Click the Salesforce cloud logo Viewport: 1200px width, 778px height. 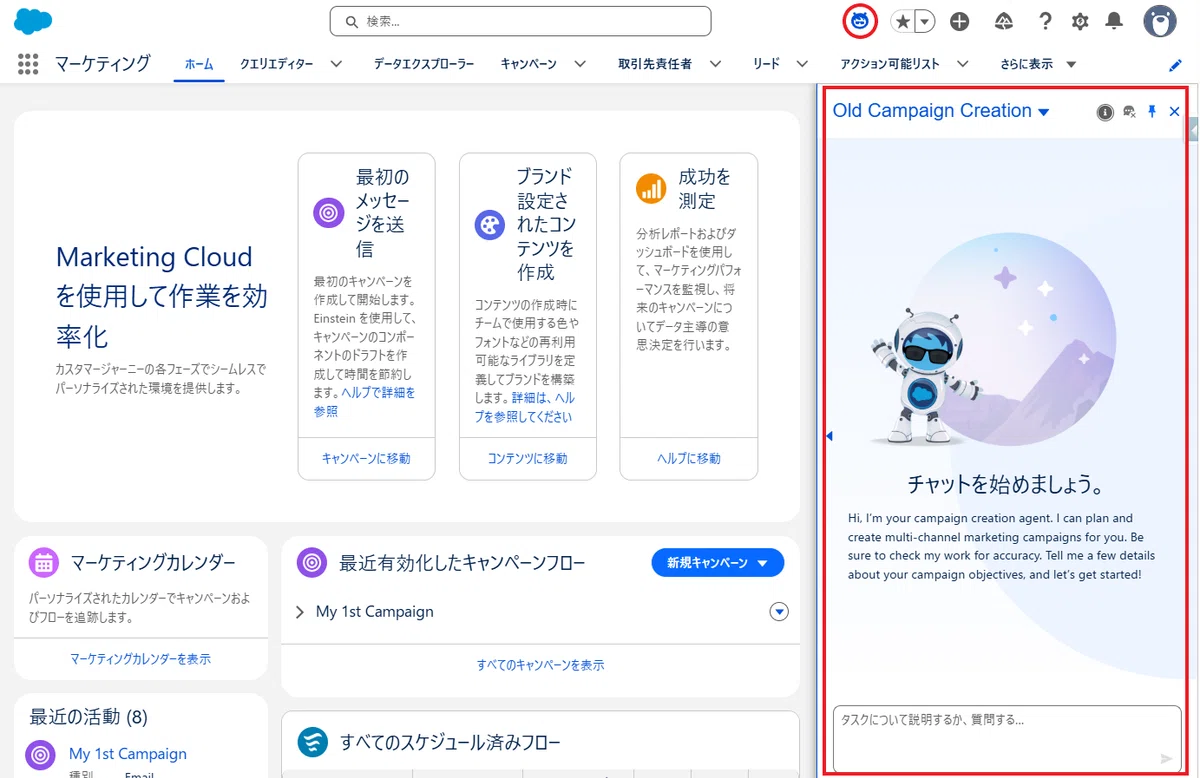tap(33, 21)
